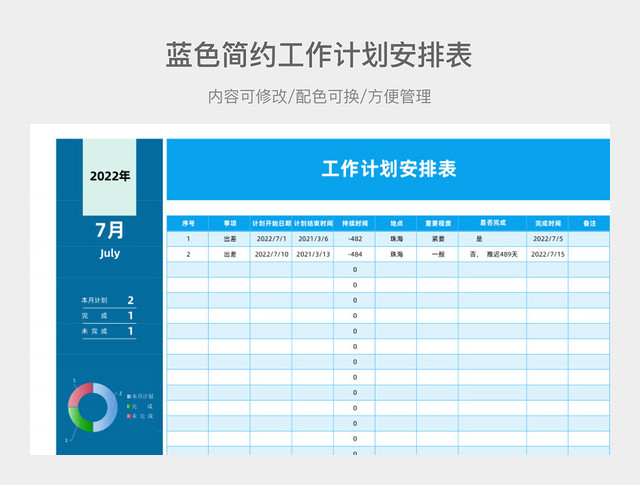
Task: Click the 7月 month label
Action: coord(109,230)
